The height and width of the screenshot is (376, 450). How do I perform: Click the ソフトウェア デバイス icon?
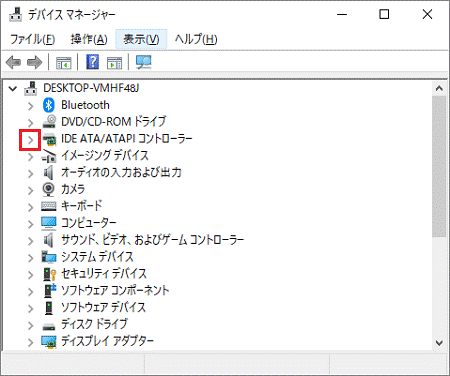[x=49, y=308]
